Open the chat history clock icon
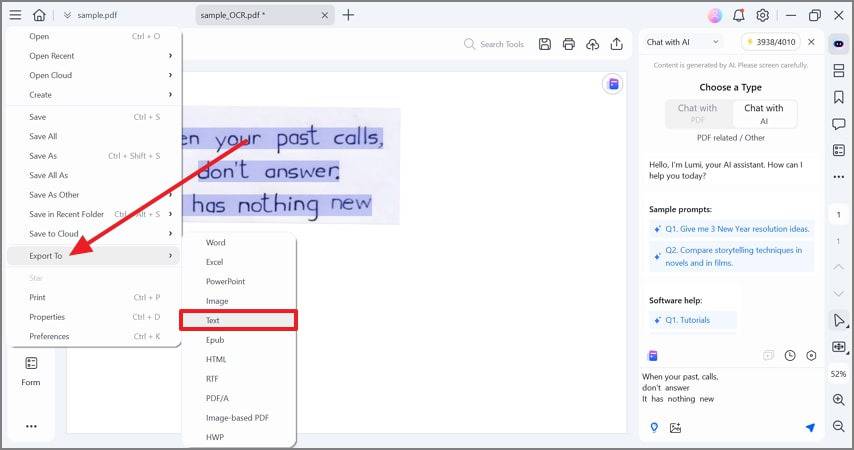Image resolution: width=854 pixels, height=450 pixels. pos(790,356)
